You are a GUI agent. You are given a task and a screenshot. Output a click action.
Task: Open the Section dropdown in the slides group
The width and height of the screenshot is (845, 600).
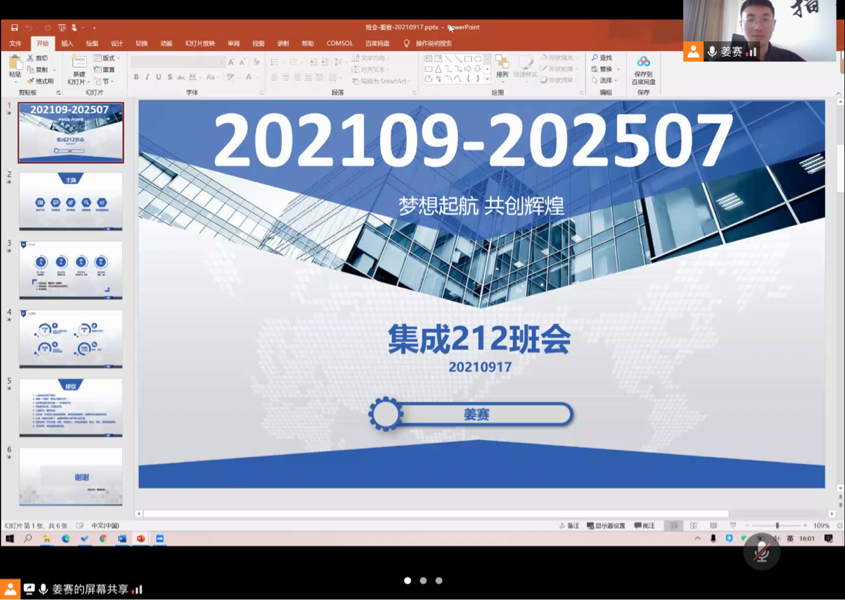point(107,81)
